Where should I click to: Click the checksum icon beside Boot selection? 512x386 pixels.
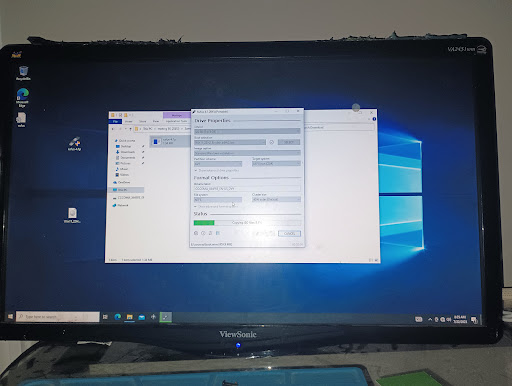point(271,142)
